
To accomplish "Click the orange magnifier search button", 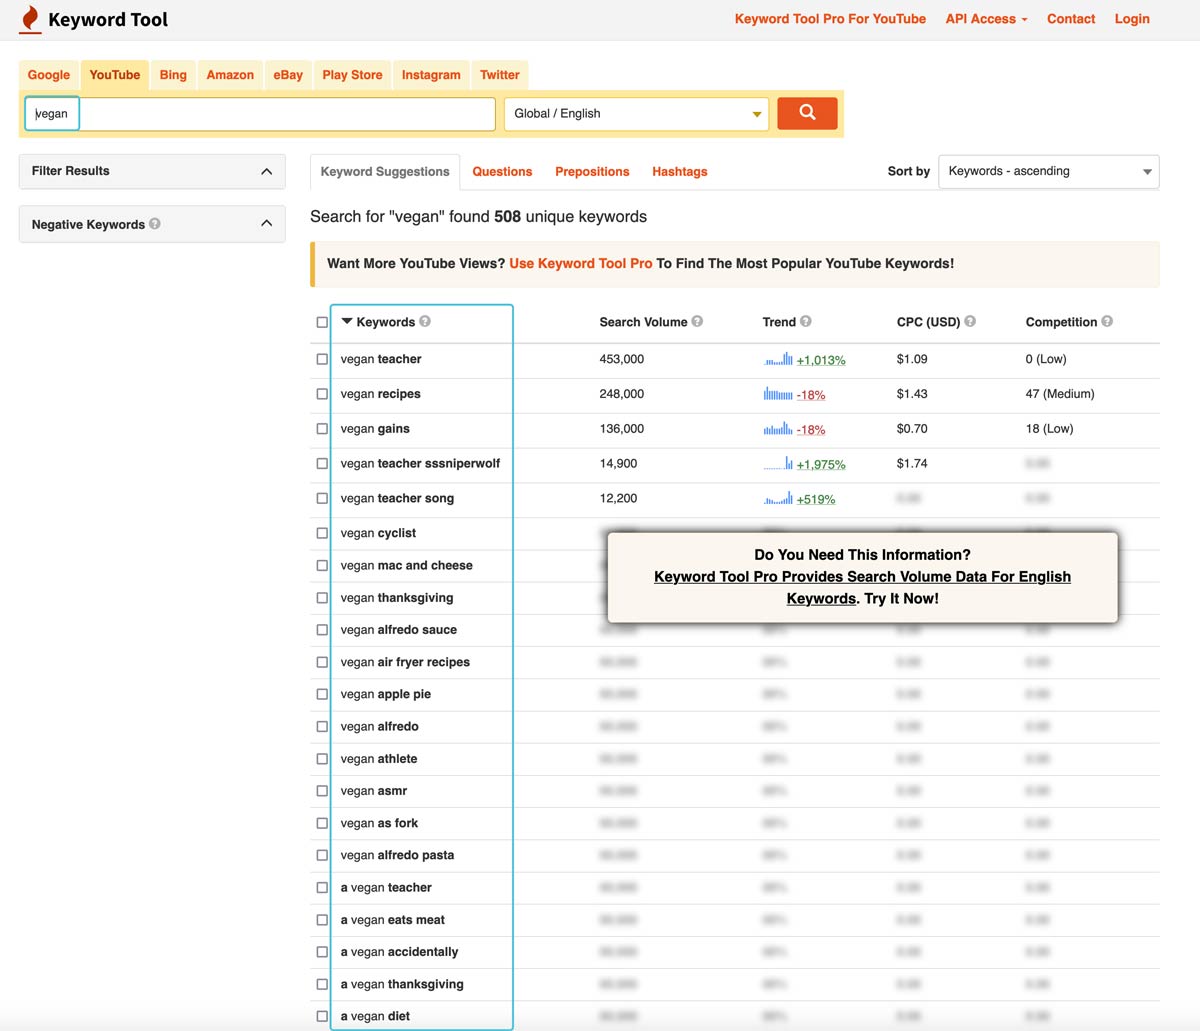I will tap(807, 113).
